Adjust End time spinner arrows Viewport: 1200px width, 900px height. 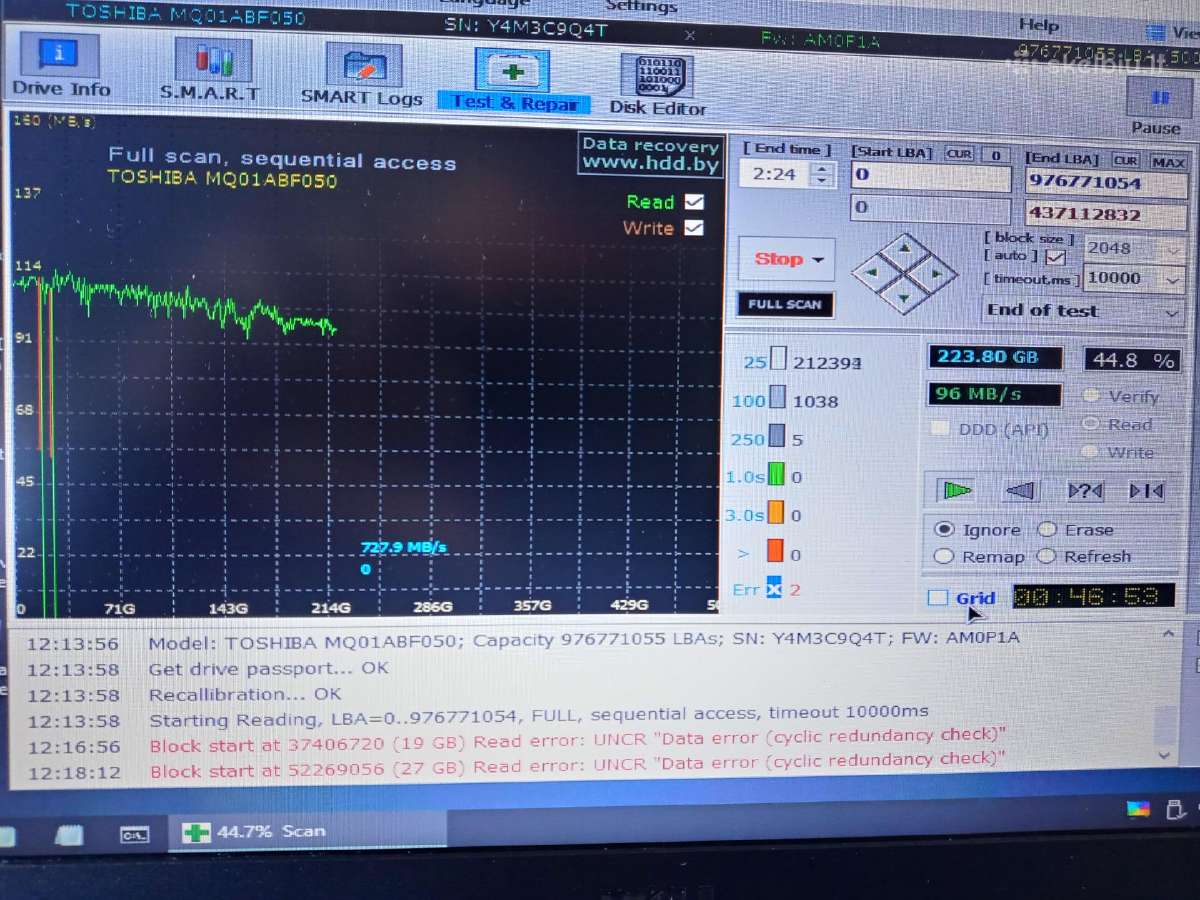pyautogui.click(x=822, y=175)
